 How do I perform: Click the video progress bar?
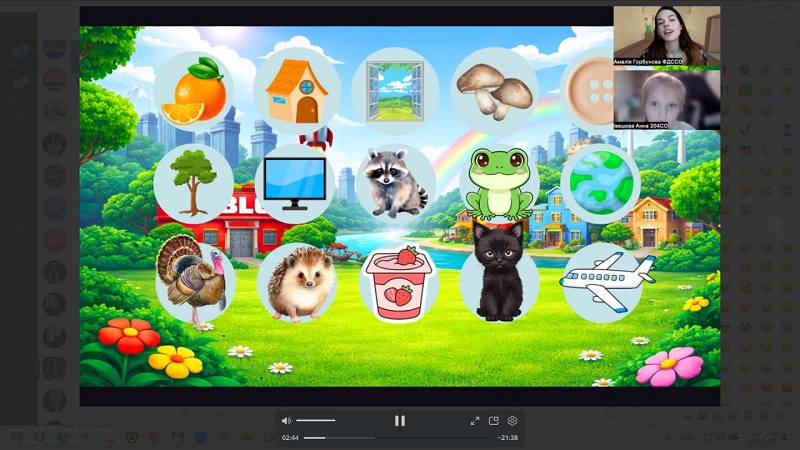pos(400,438)
